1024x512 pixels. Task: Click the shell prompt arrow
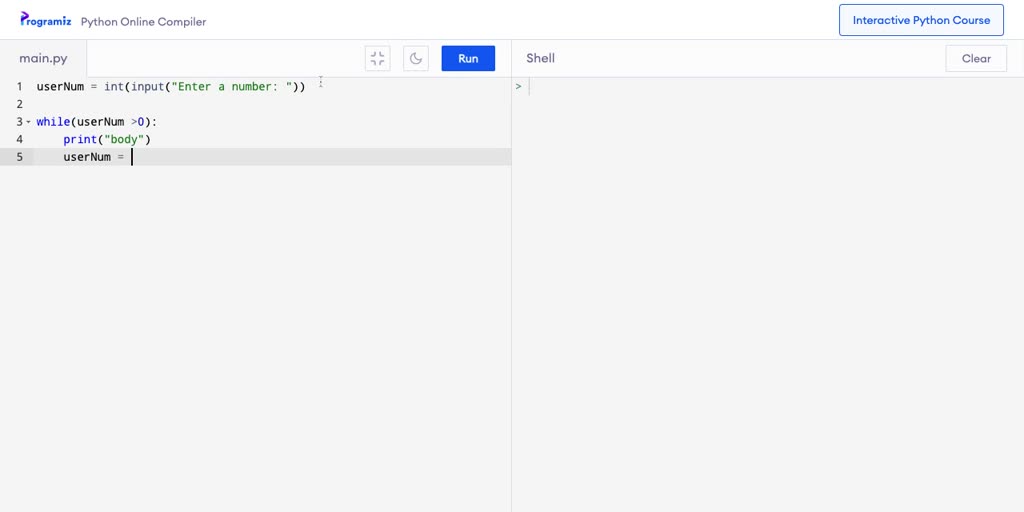coord(518,87)
